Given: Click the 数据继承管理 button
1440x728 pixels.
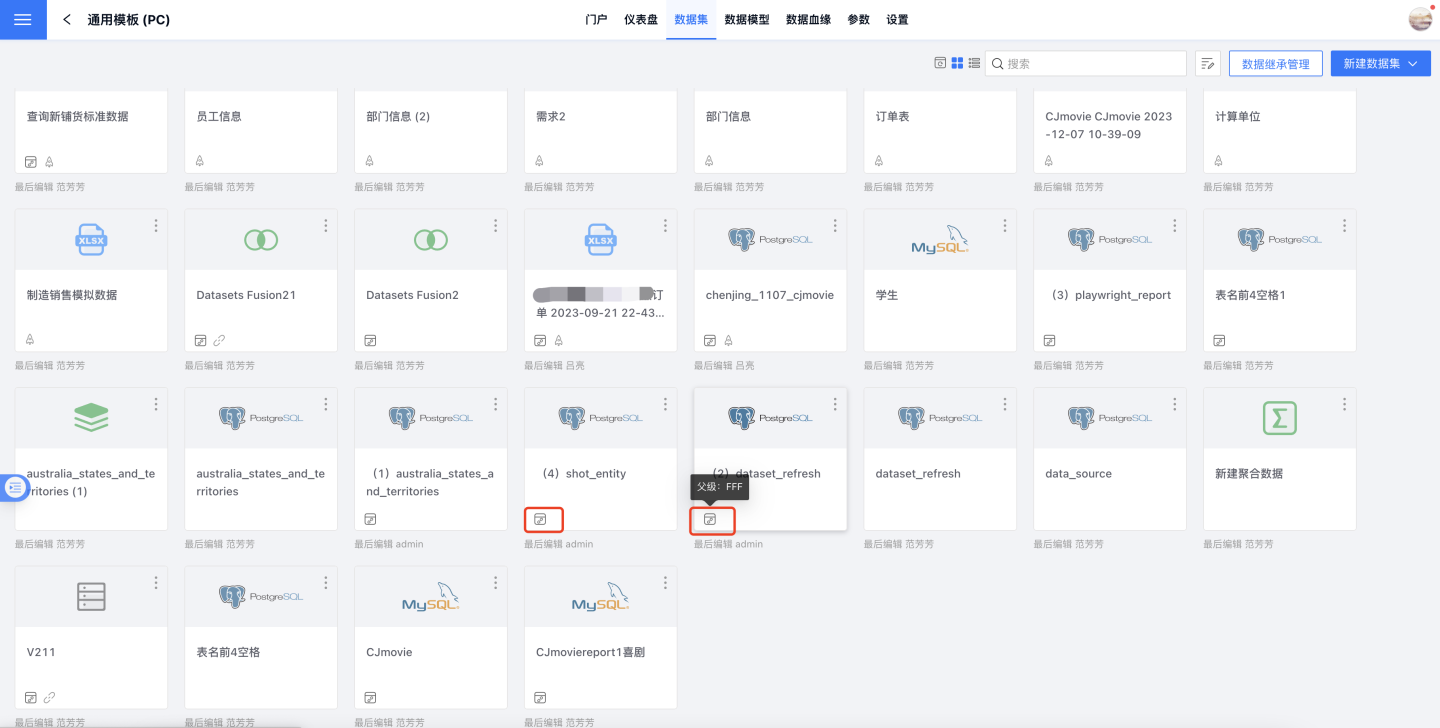Looking at the screenshot, I should 1275,64.
